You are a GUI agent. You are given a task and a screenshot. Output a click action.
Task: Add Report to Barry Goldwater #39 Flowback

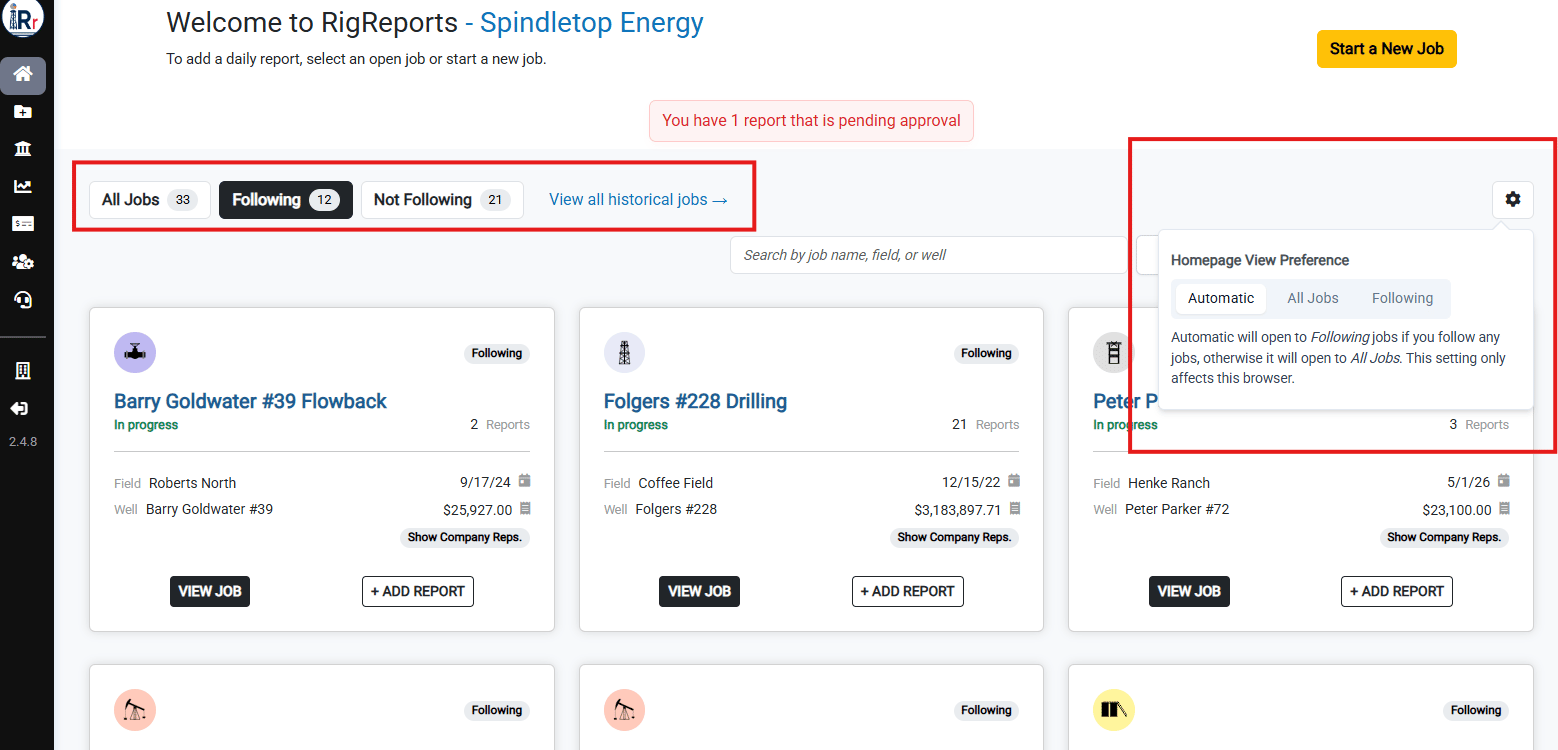[417, 591]
